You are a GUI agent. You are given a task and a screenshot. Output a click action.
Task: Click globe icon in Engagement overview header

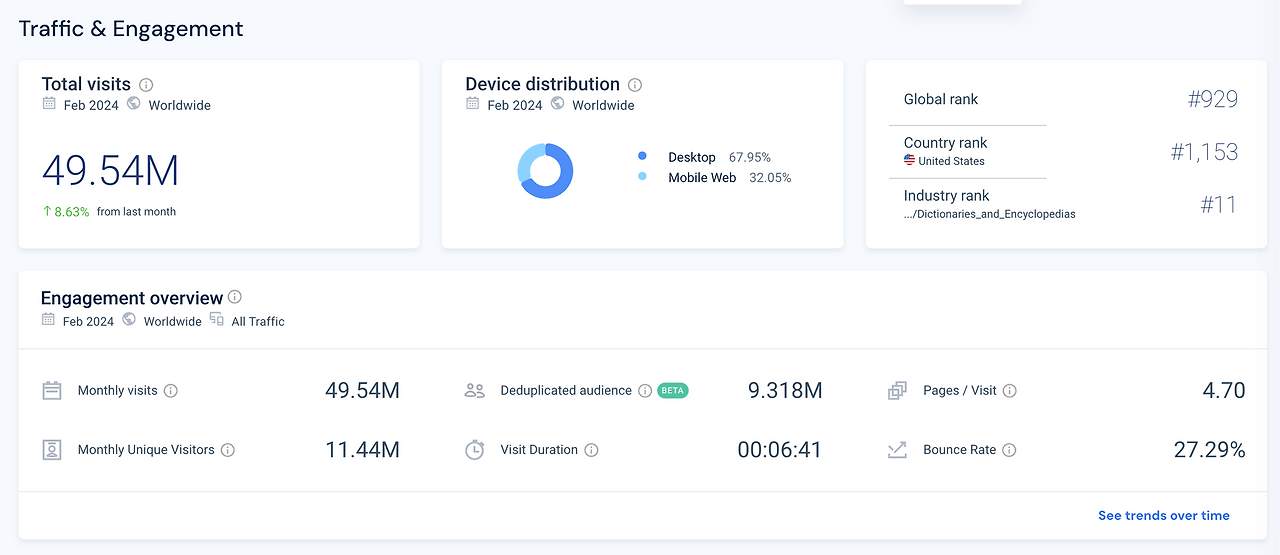click(129, 320)
